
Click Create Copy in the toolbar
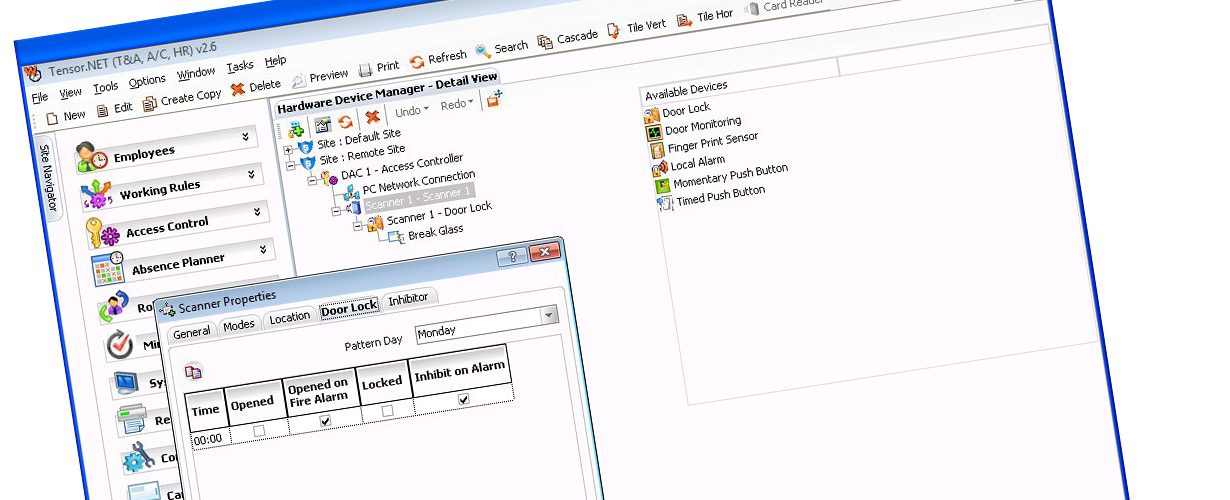tap(182, 99)
